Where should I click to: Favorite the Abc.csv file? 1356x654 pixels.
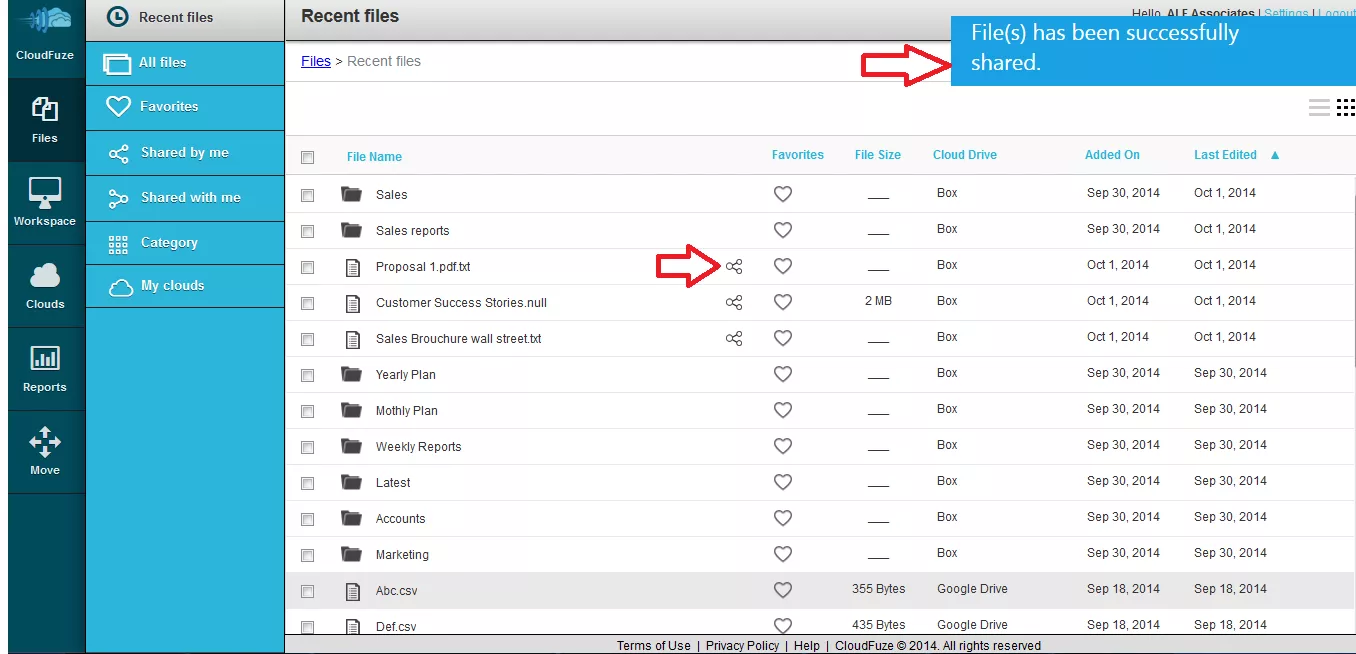[783, 590]
